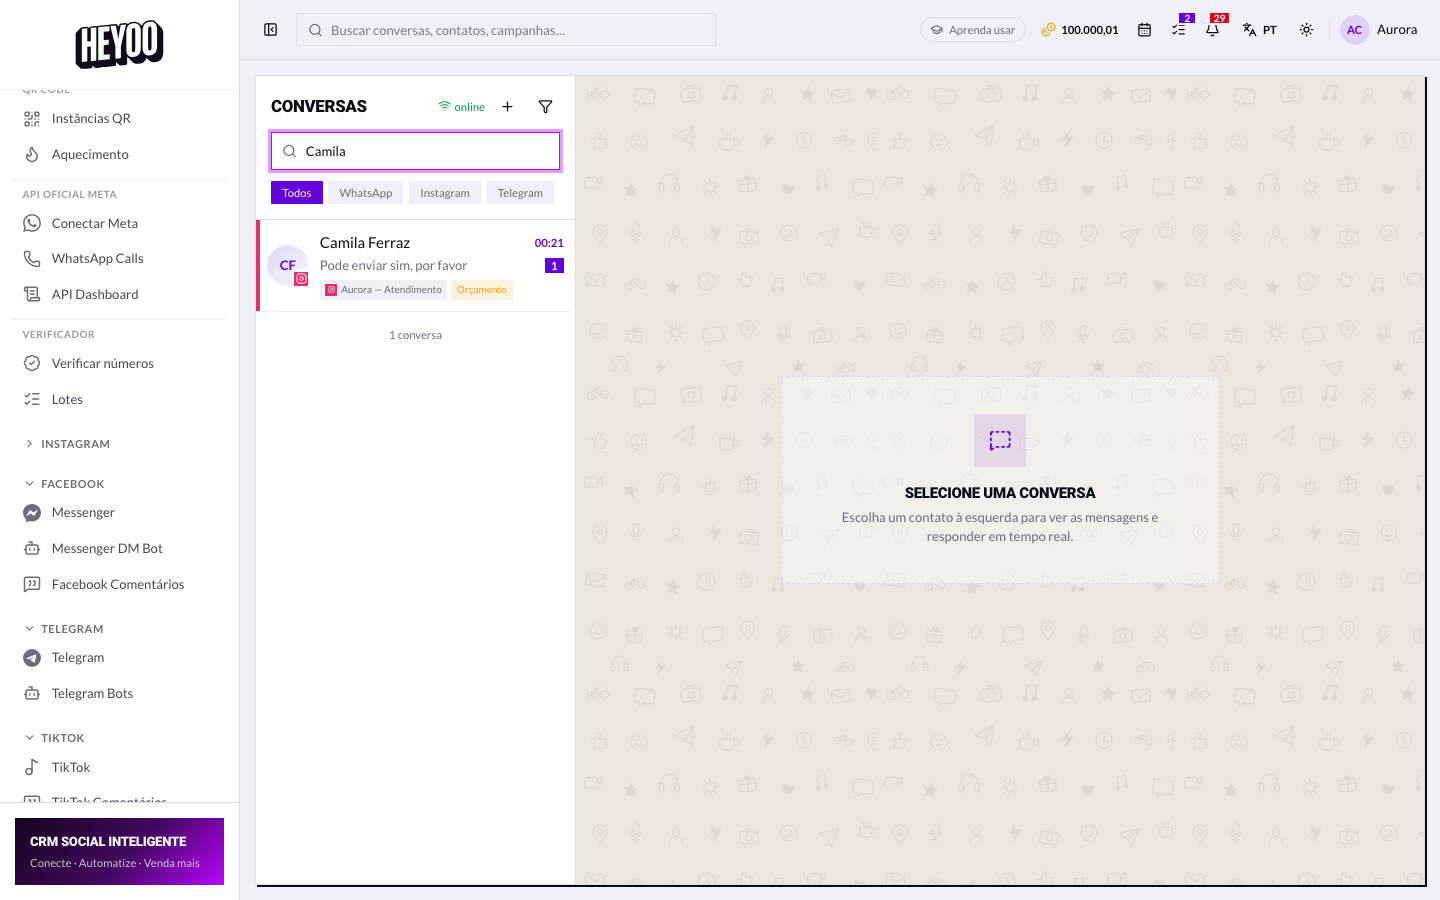Click the Aurora — Atendimento tag
The height and width of the screenshot is (900, 1440).
[384, 290]
